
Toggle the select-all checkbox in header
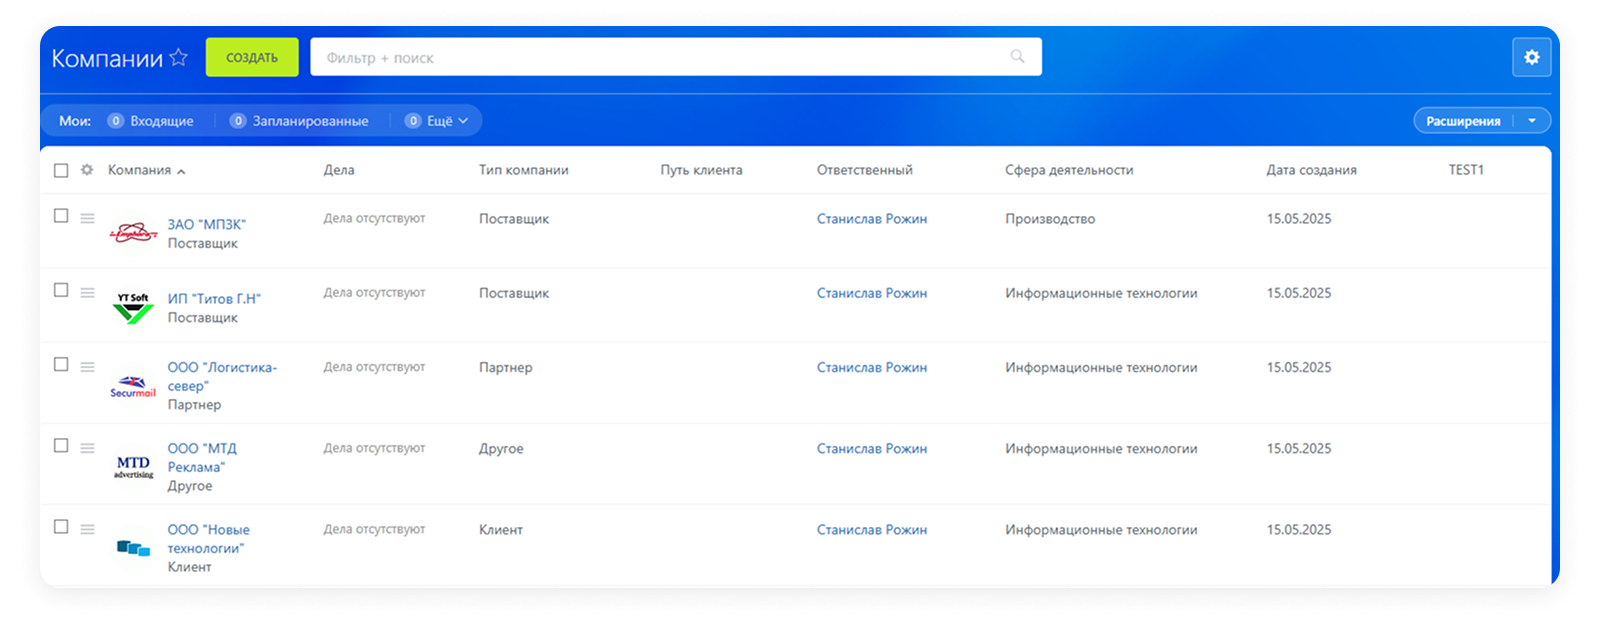point(61,170)
